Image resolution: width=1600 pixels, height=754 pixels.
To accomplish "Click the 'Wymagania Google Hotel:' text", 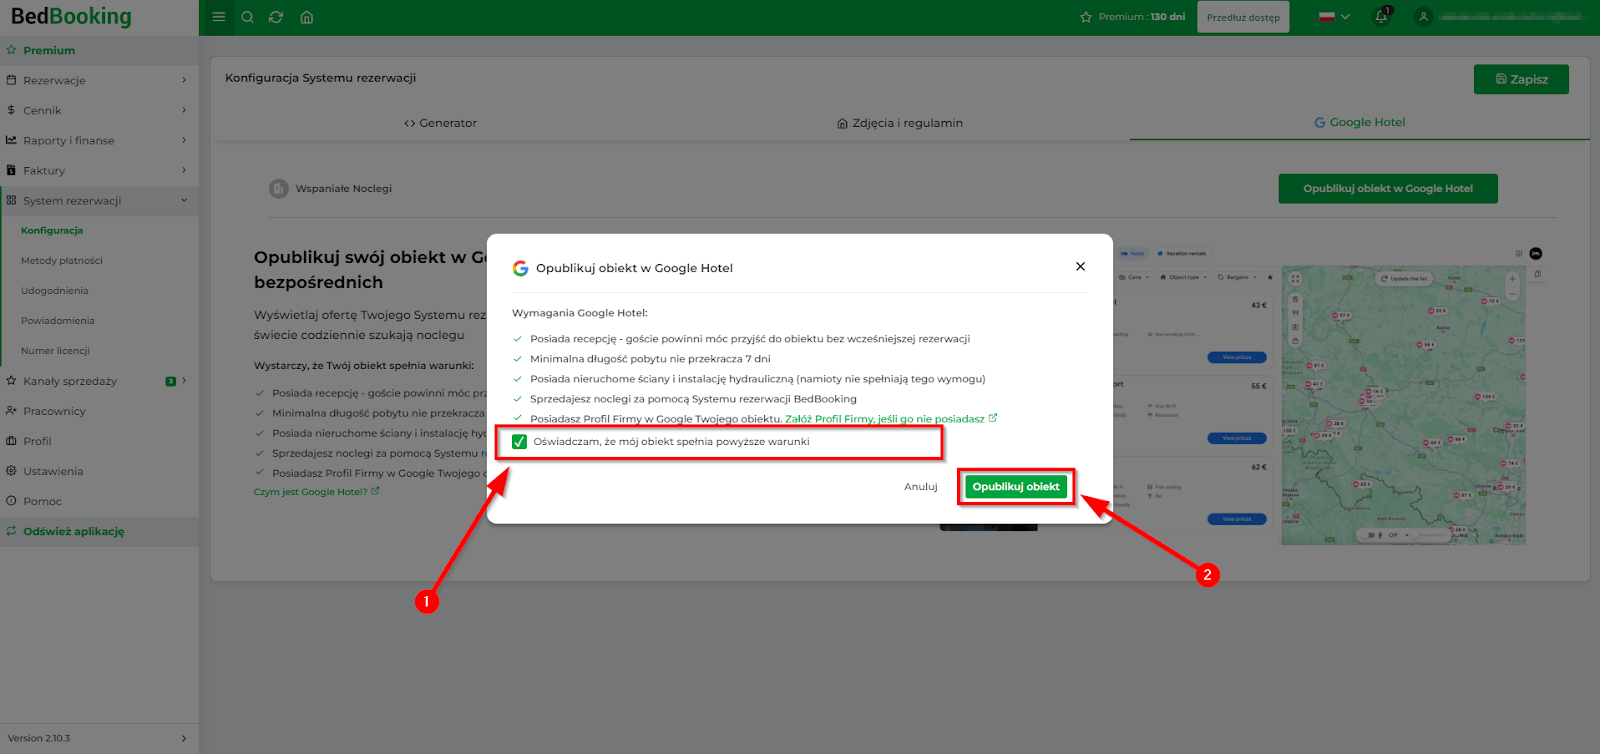I will point(580,313).
